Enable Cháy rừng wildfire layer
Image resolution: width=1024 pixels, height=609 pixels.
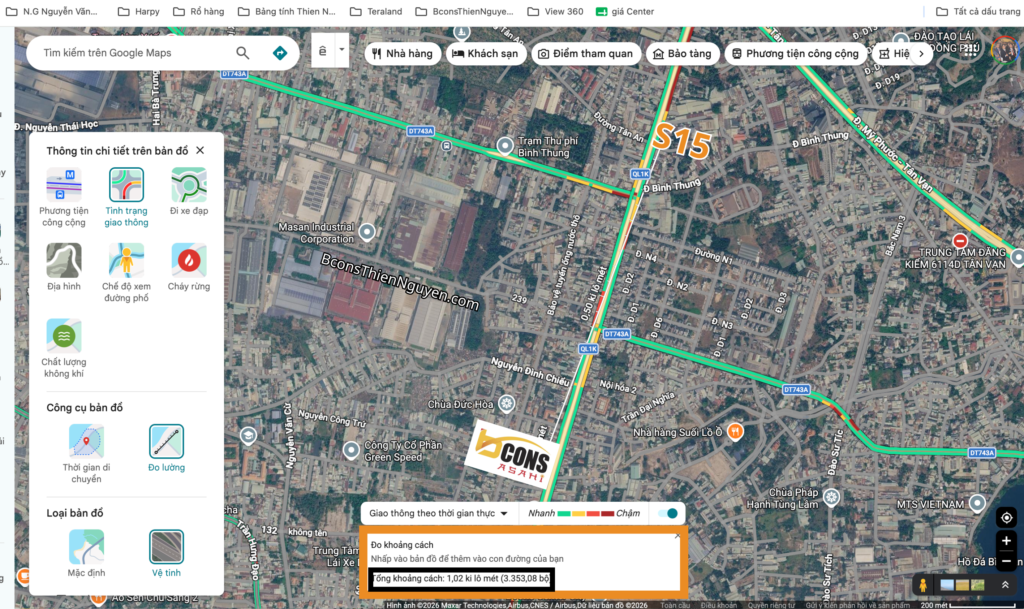(x=189, y=266)
